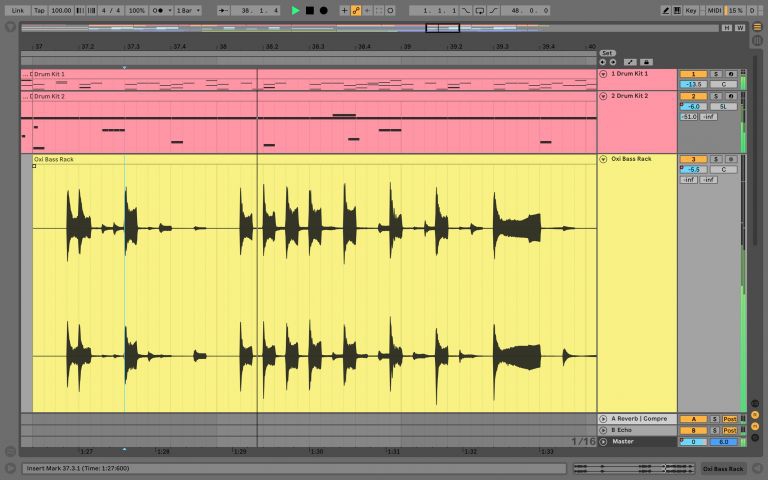This screenshot has width=768, height=480.
Task: Click the clip overview waveform in status bar
Action: coord(634,468)
